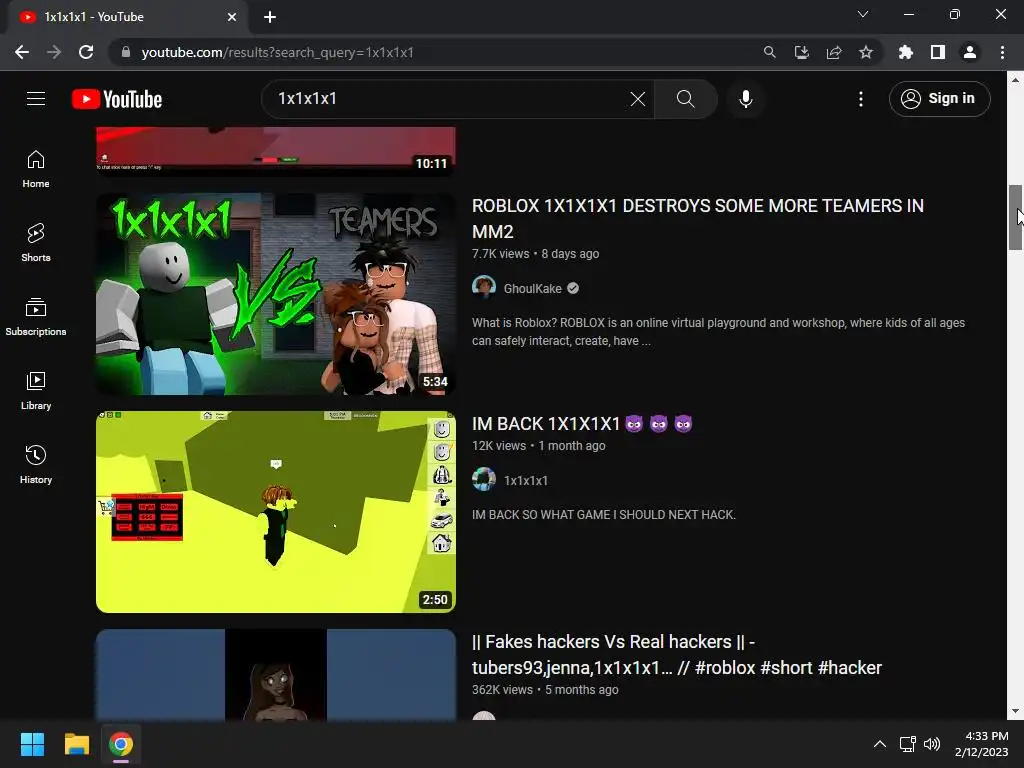This screenshot has height=768, width=1024.
Task: Open the 1x1x1x1 channel avatar
Action: [484, 480]
